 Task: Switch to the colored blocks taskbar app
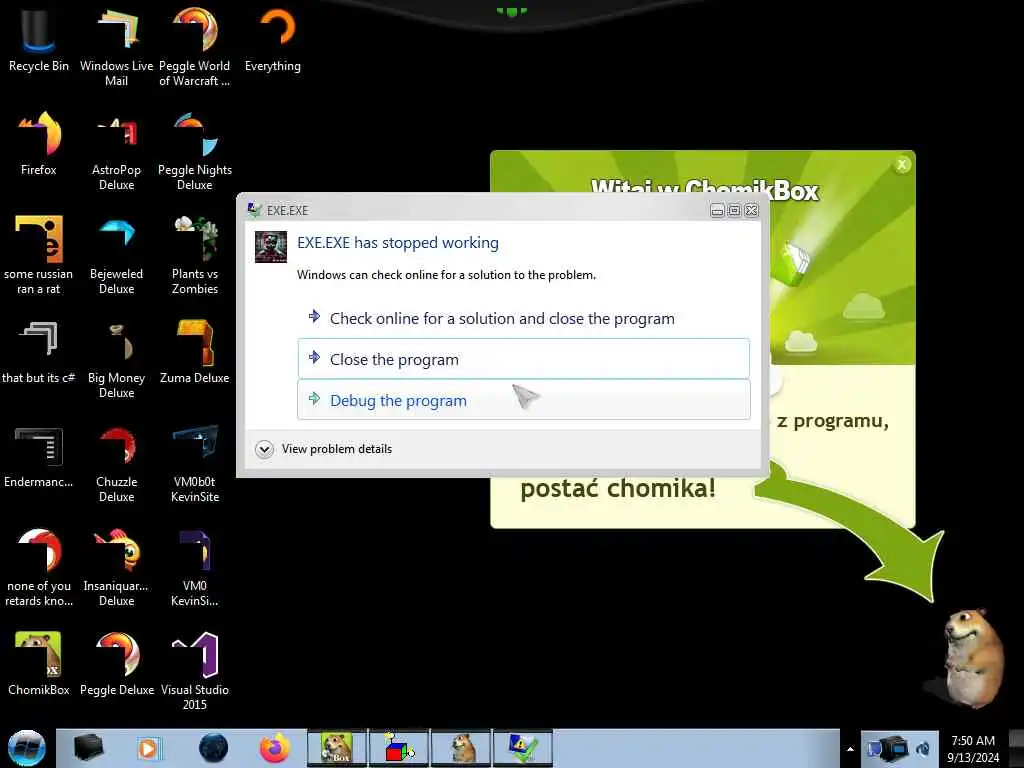[399, 748]
